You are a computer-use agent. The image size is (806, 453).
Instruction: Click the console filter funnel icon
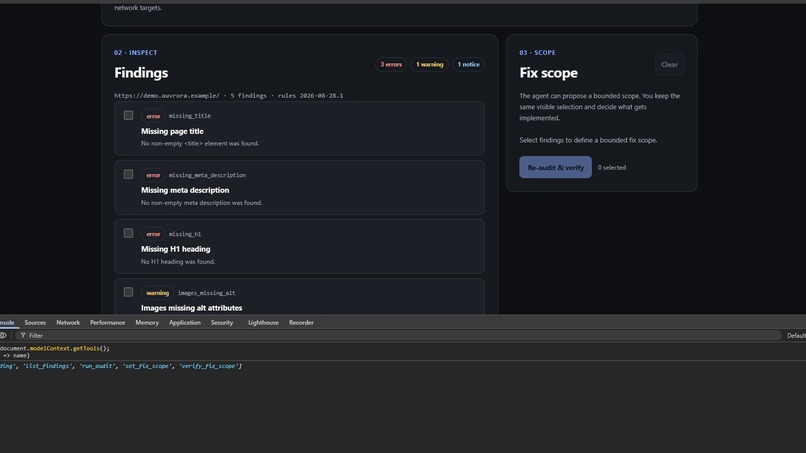coord(23,335)
